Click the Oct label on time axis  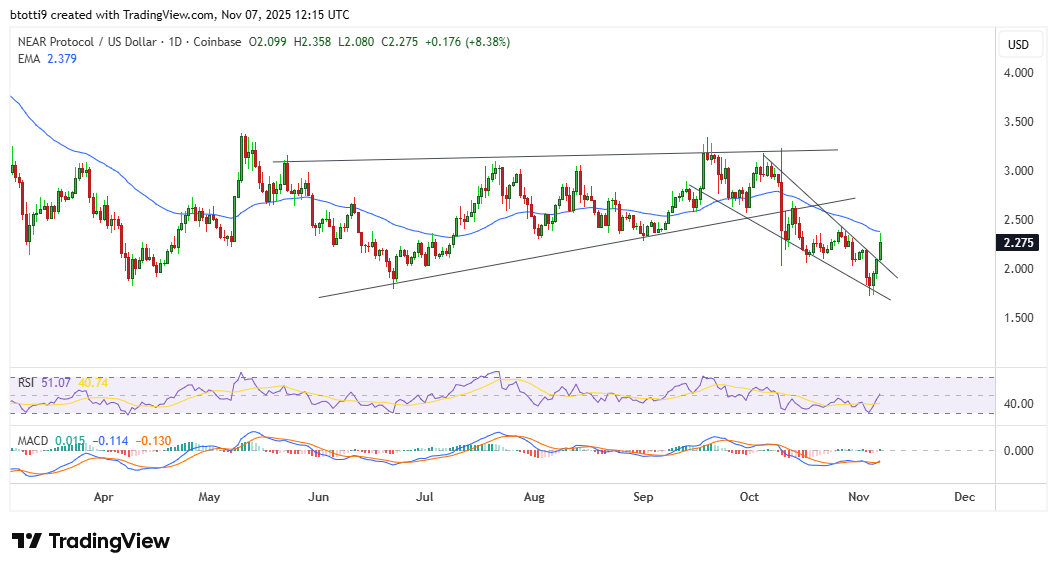tap(750, 496)
